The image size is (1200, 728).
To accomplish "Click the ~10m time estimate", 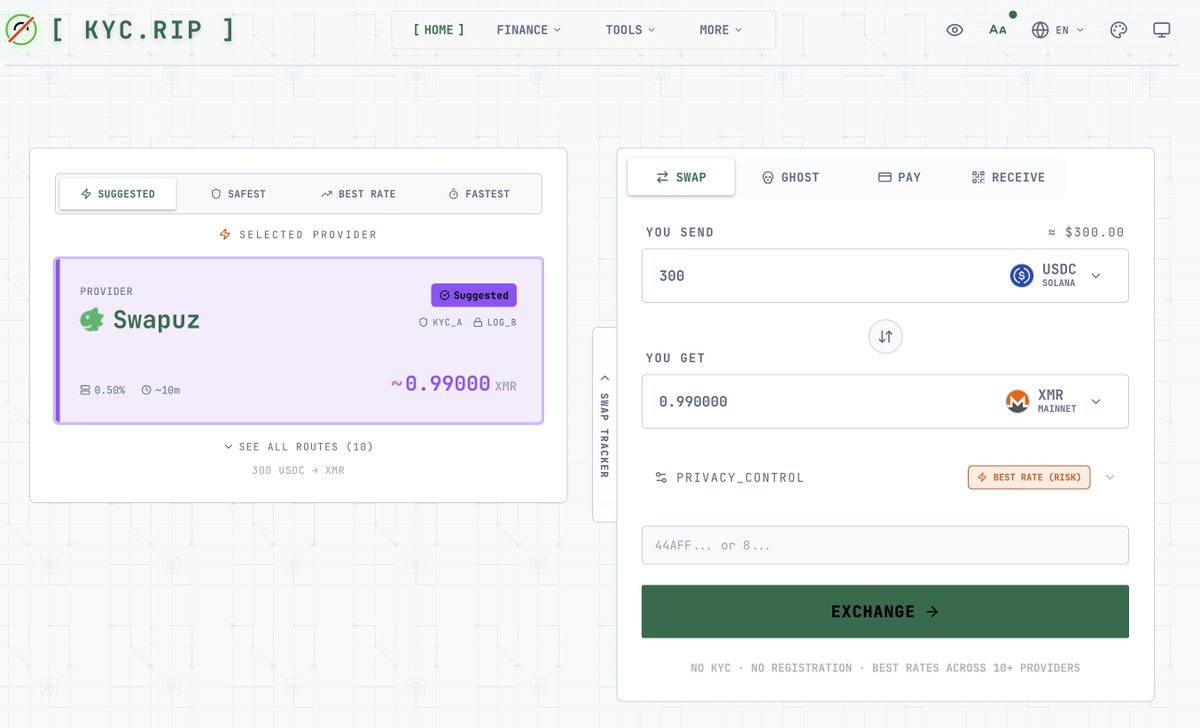I will point(161,390).
